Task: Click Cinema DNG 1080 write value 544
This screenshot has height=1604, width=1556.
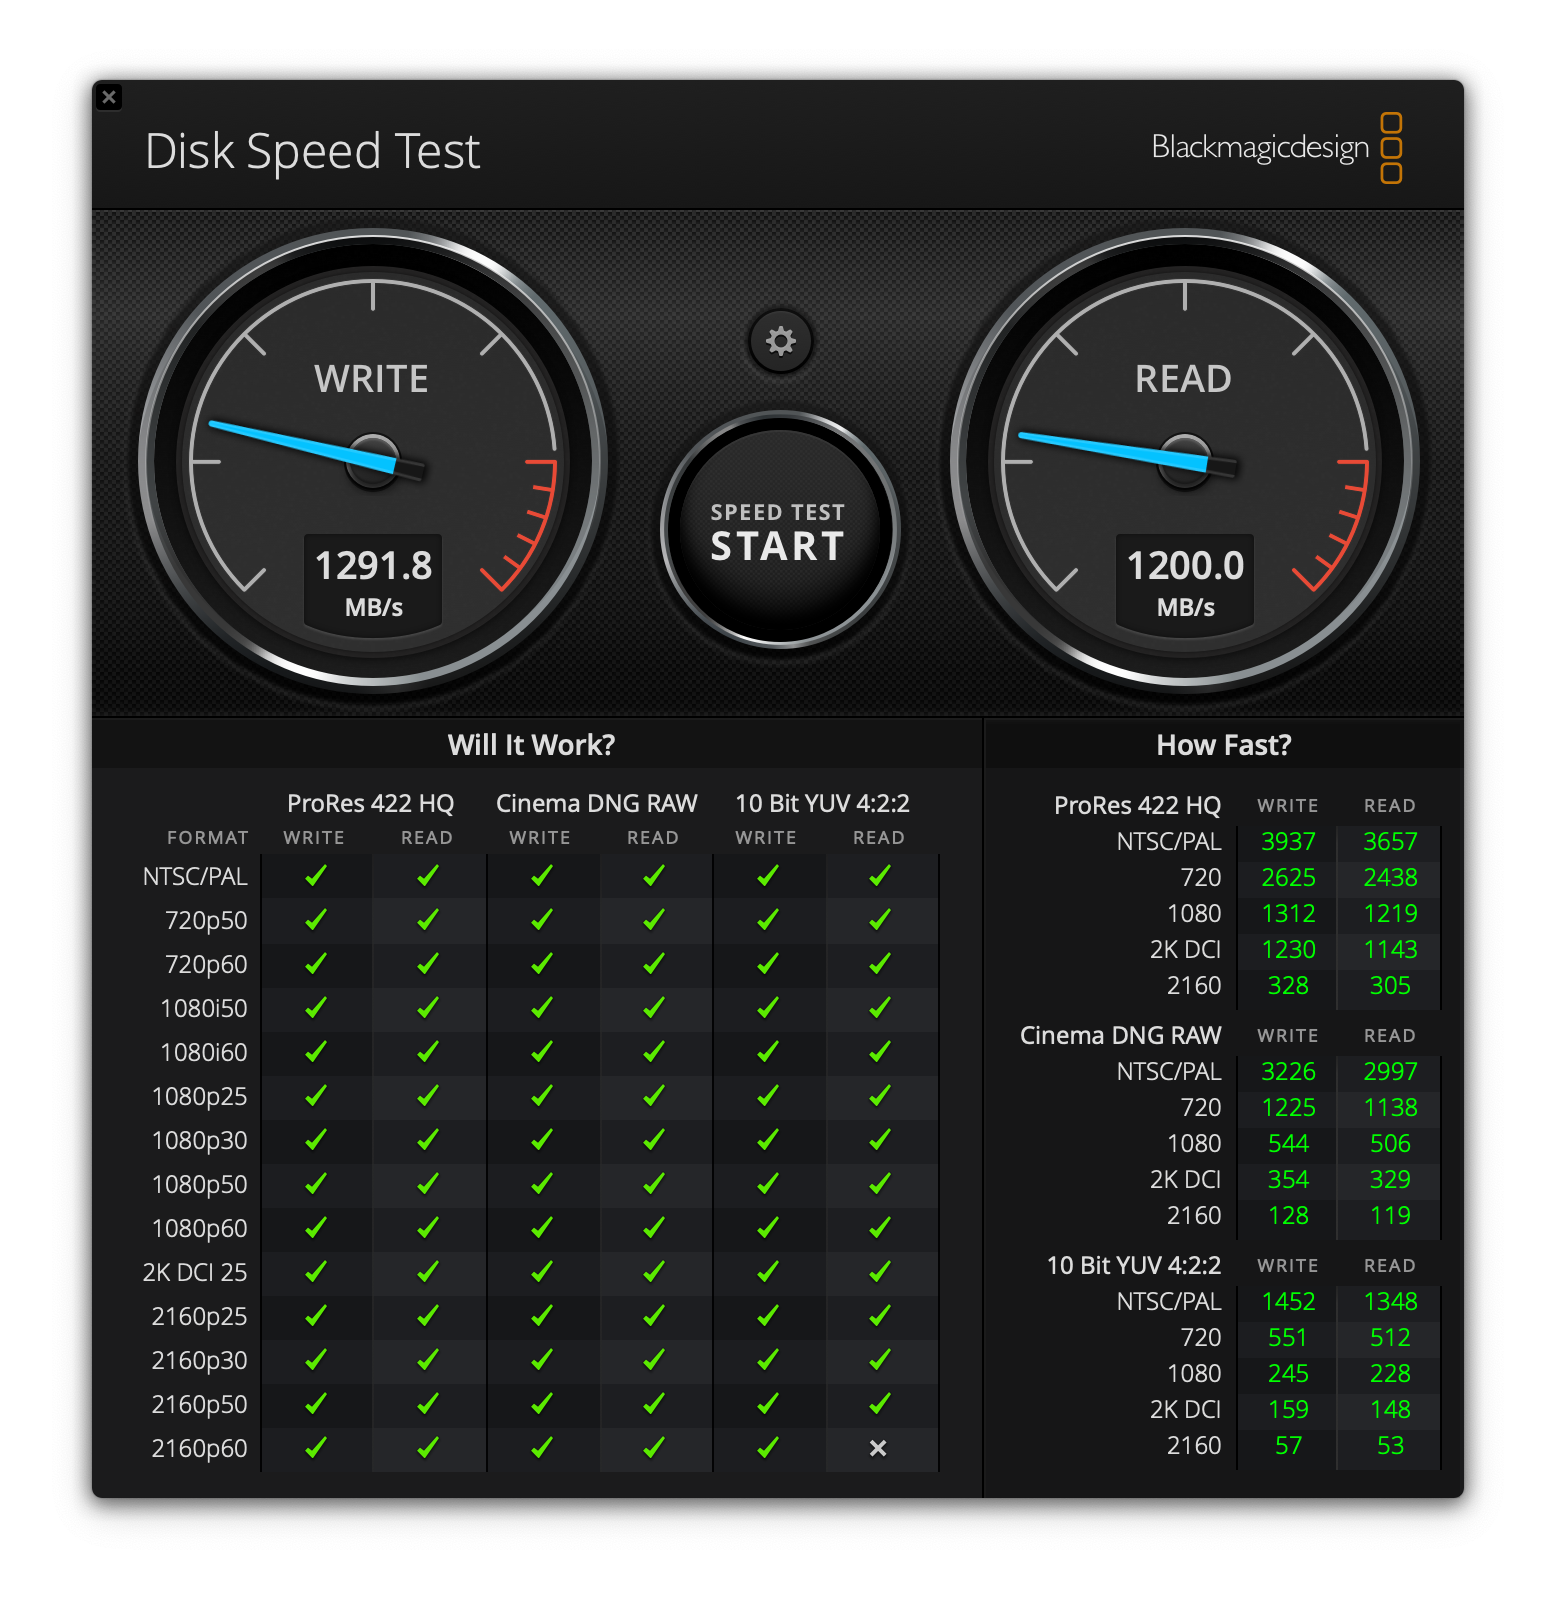Action: pos(1288,1144)
